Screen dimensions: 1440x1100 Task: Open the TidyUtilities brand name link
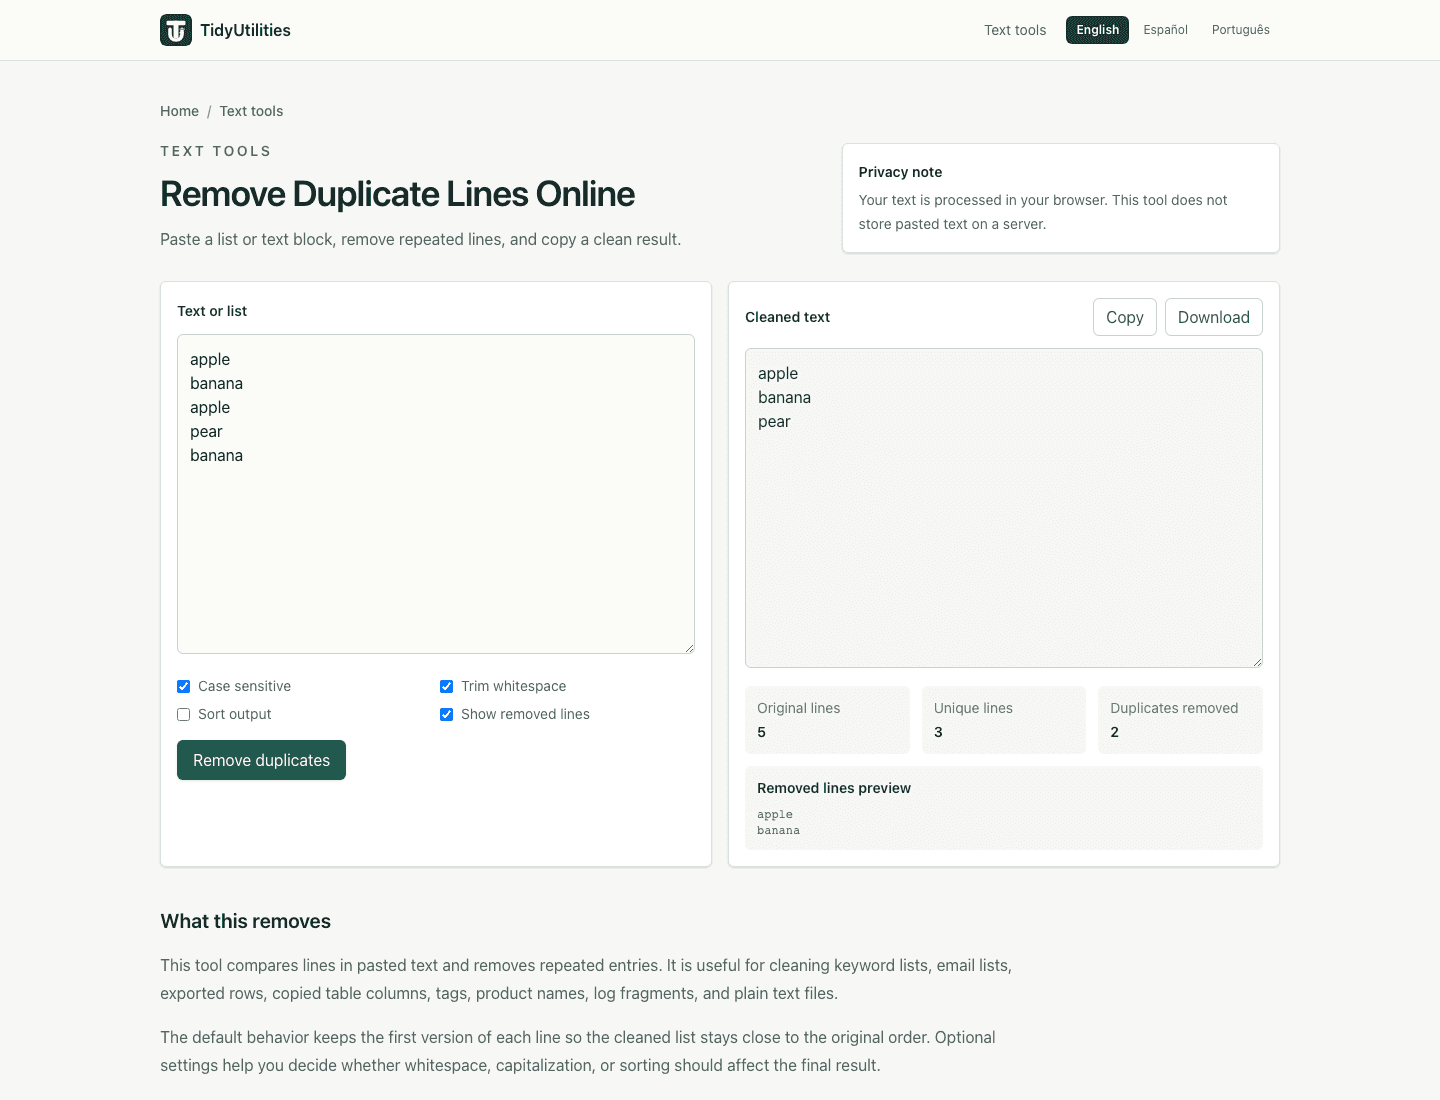coord(245,30)
